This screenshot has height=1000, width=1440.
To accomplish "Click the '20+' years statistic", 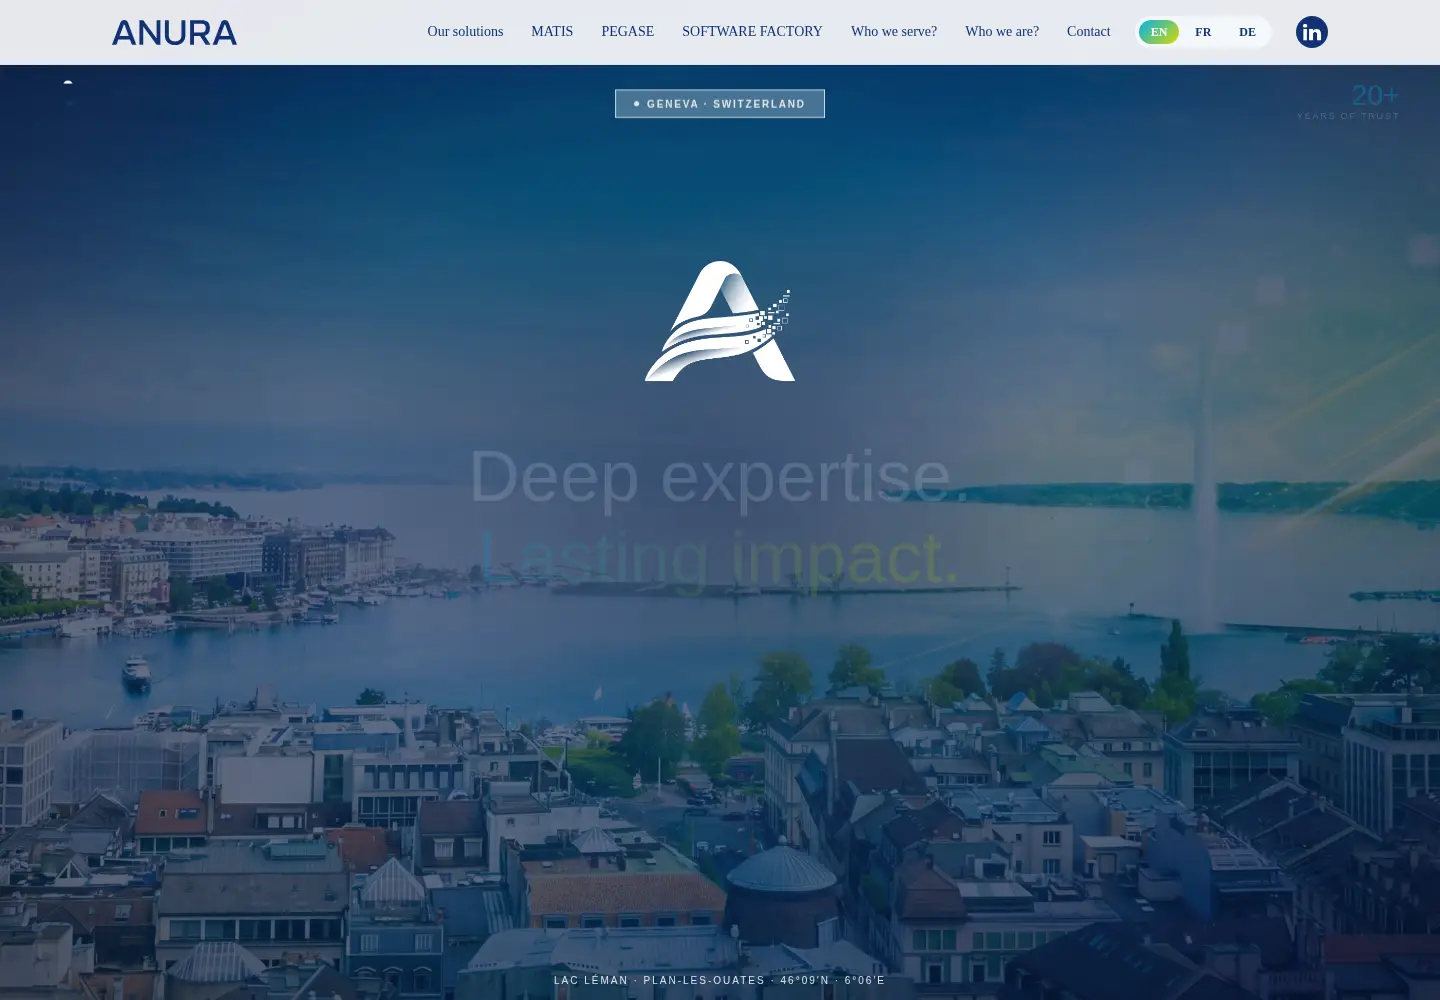I will [1375, 95].
